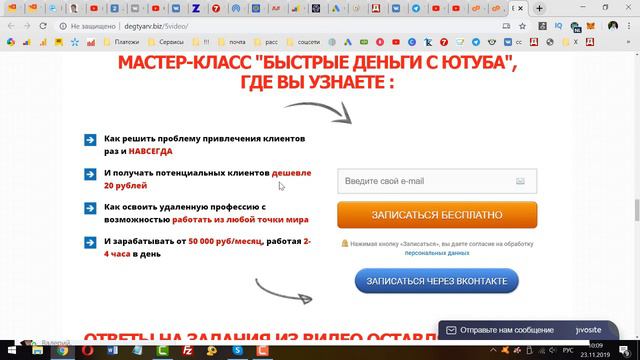The height and width of the screenshot is (360, 640).
Task: Switch the РУС input language indicator
Action: coord(568,351)
